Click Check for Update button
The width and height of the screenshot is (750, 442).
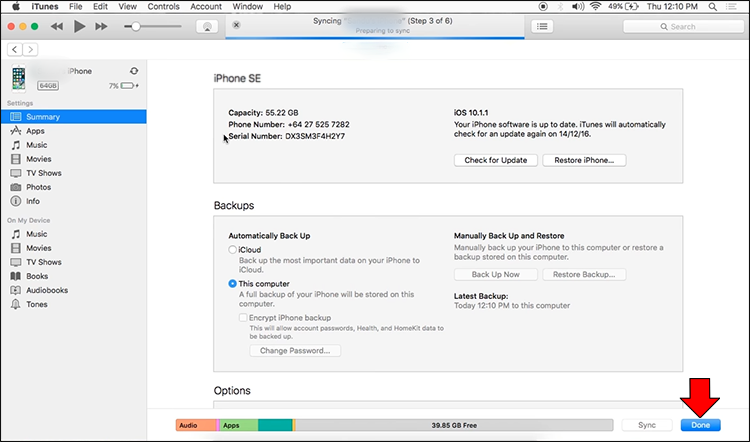coord(496,160)
